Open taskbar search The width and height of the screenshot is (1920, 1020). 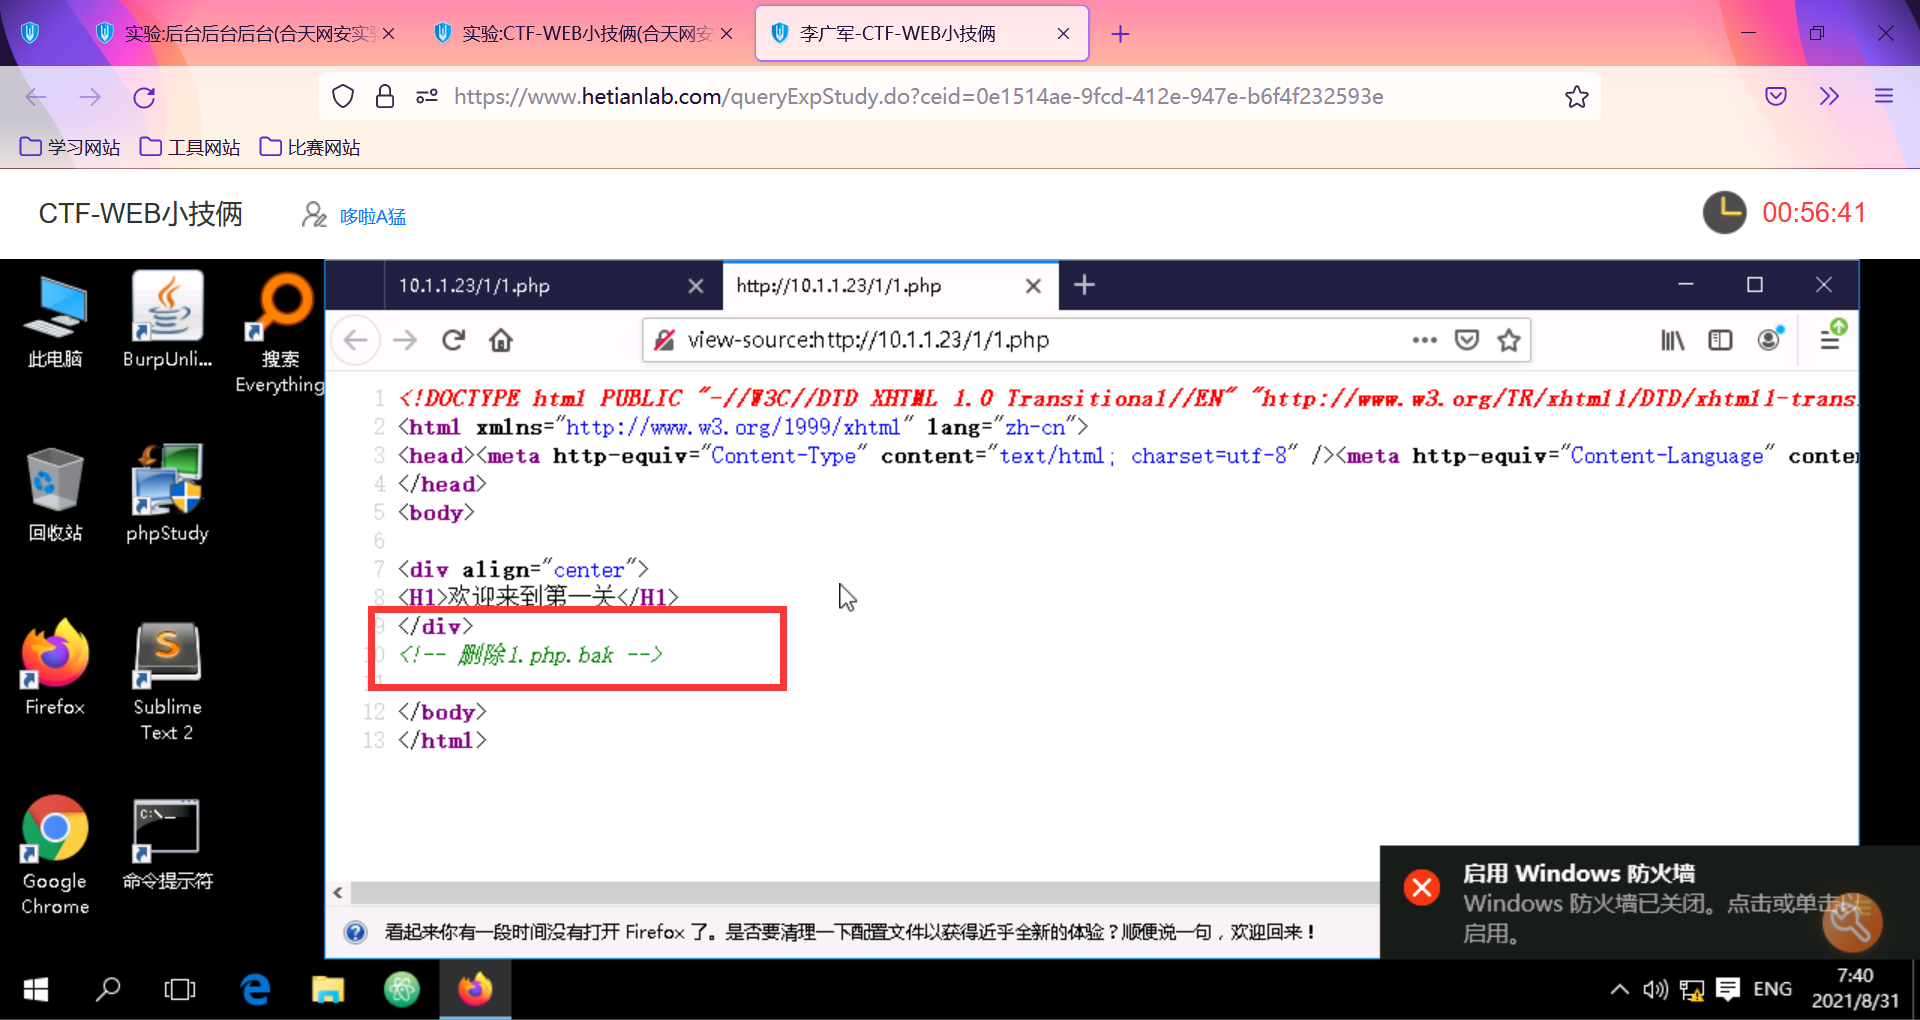(108, 990)
